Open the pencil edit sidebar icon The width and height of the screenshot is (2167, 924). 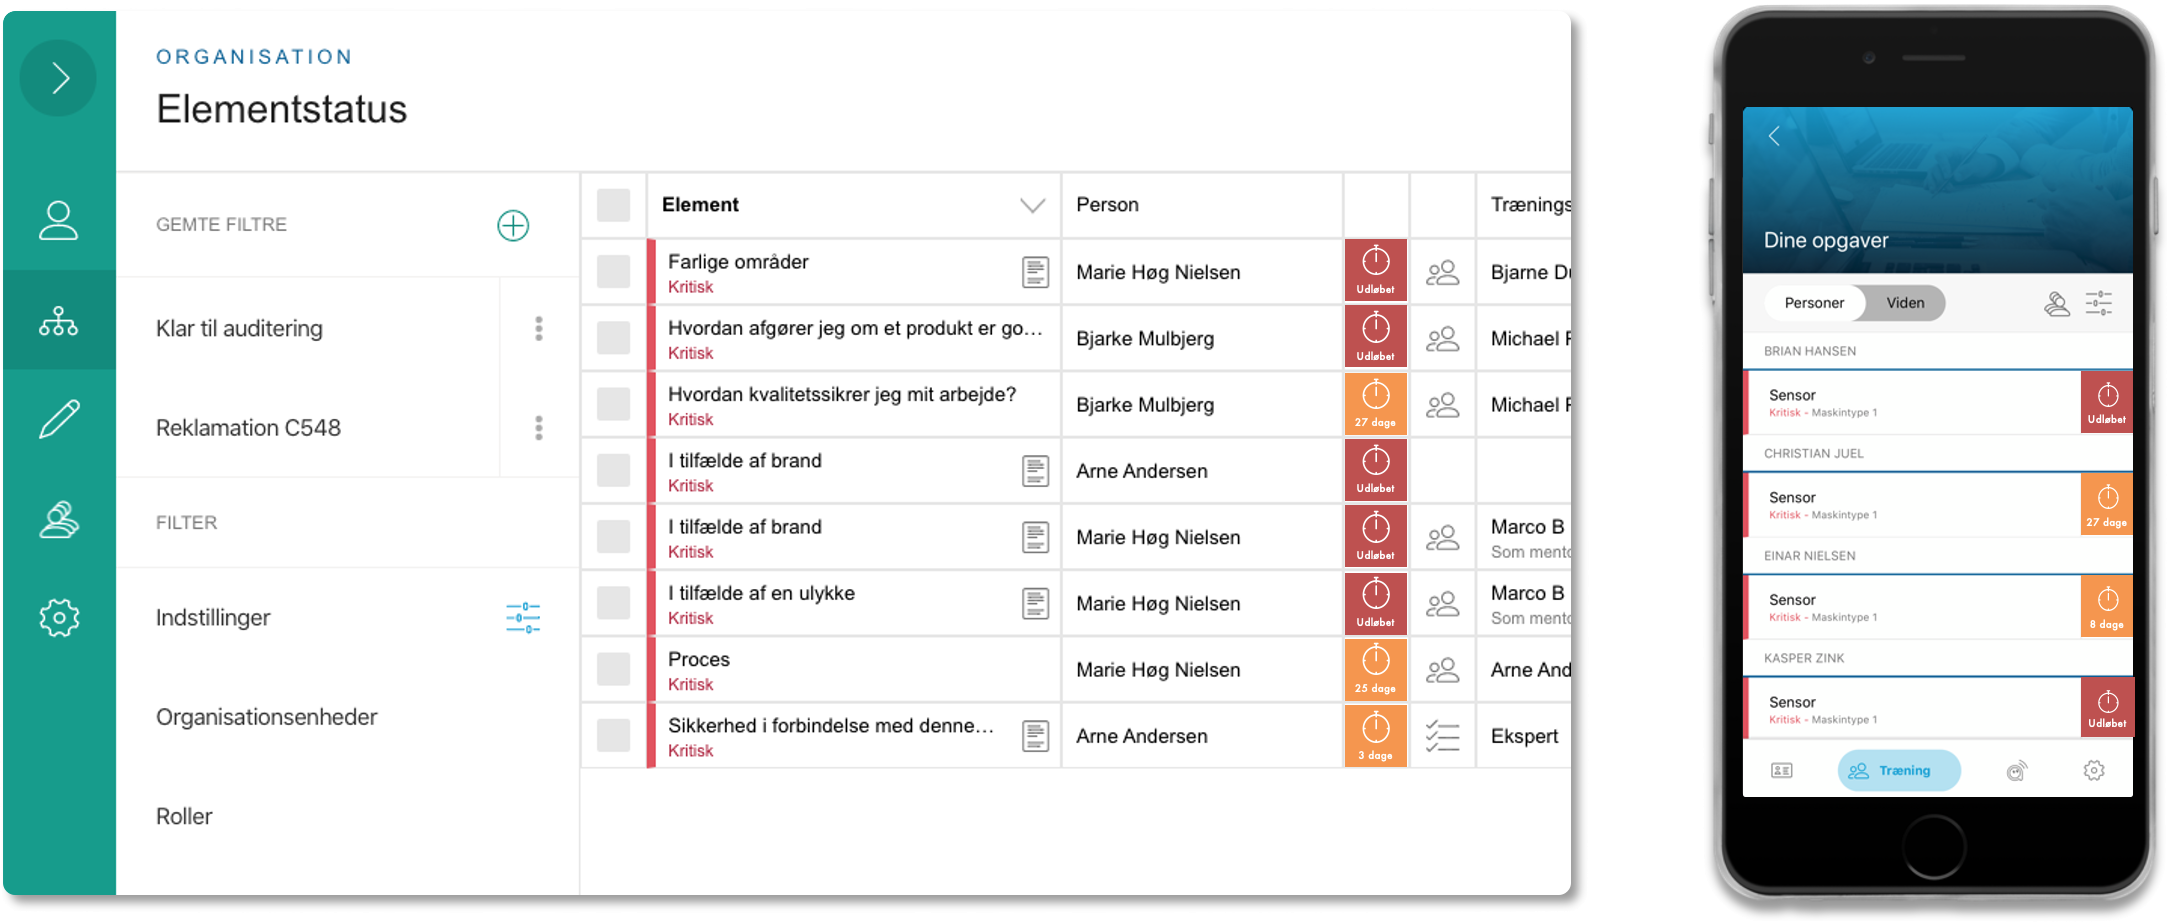pos(59,419)
